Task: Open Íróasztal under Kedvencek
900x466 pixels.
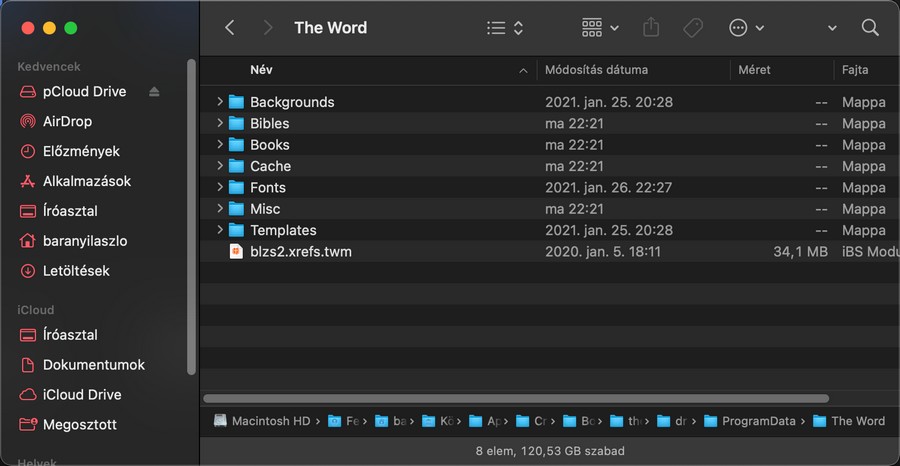Action: pyautogui.click(x=70, y=211)
